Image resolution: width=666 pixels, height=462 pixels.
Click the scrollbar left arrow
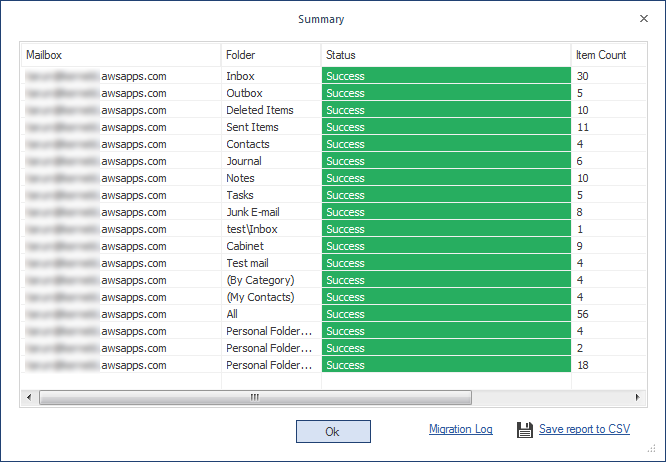[29, 397]
